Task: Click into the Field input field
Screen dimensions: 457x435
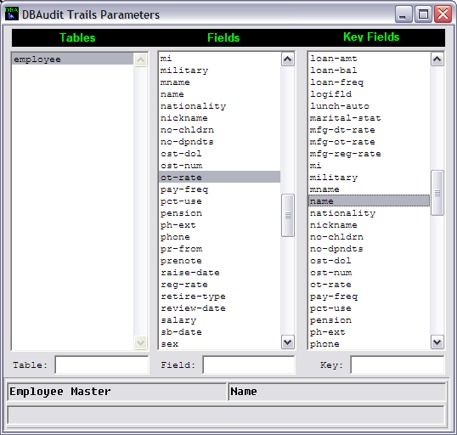Action: (x=249, y=365)
